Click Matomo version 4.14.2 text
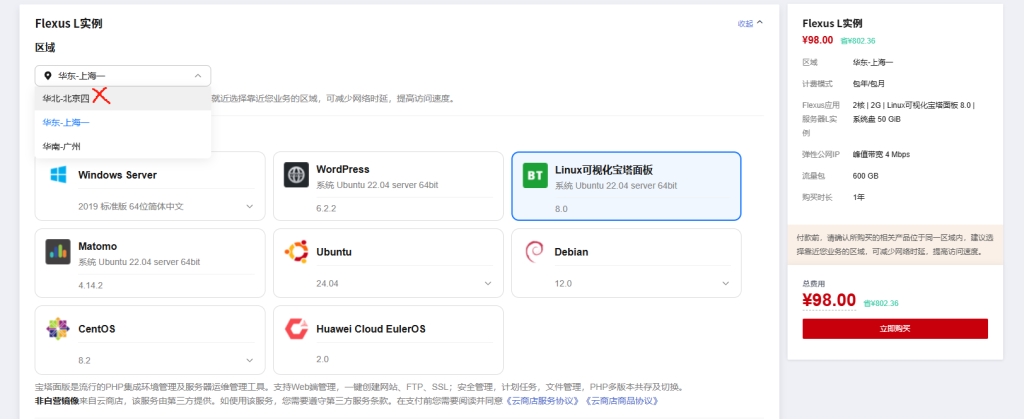Image resolution: width=1024 pixels, height=419 pixels. click(90, 286)
